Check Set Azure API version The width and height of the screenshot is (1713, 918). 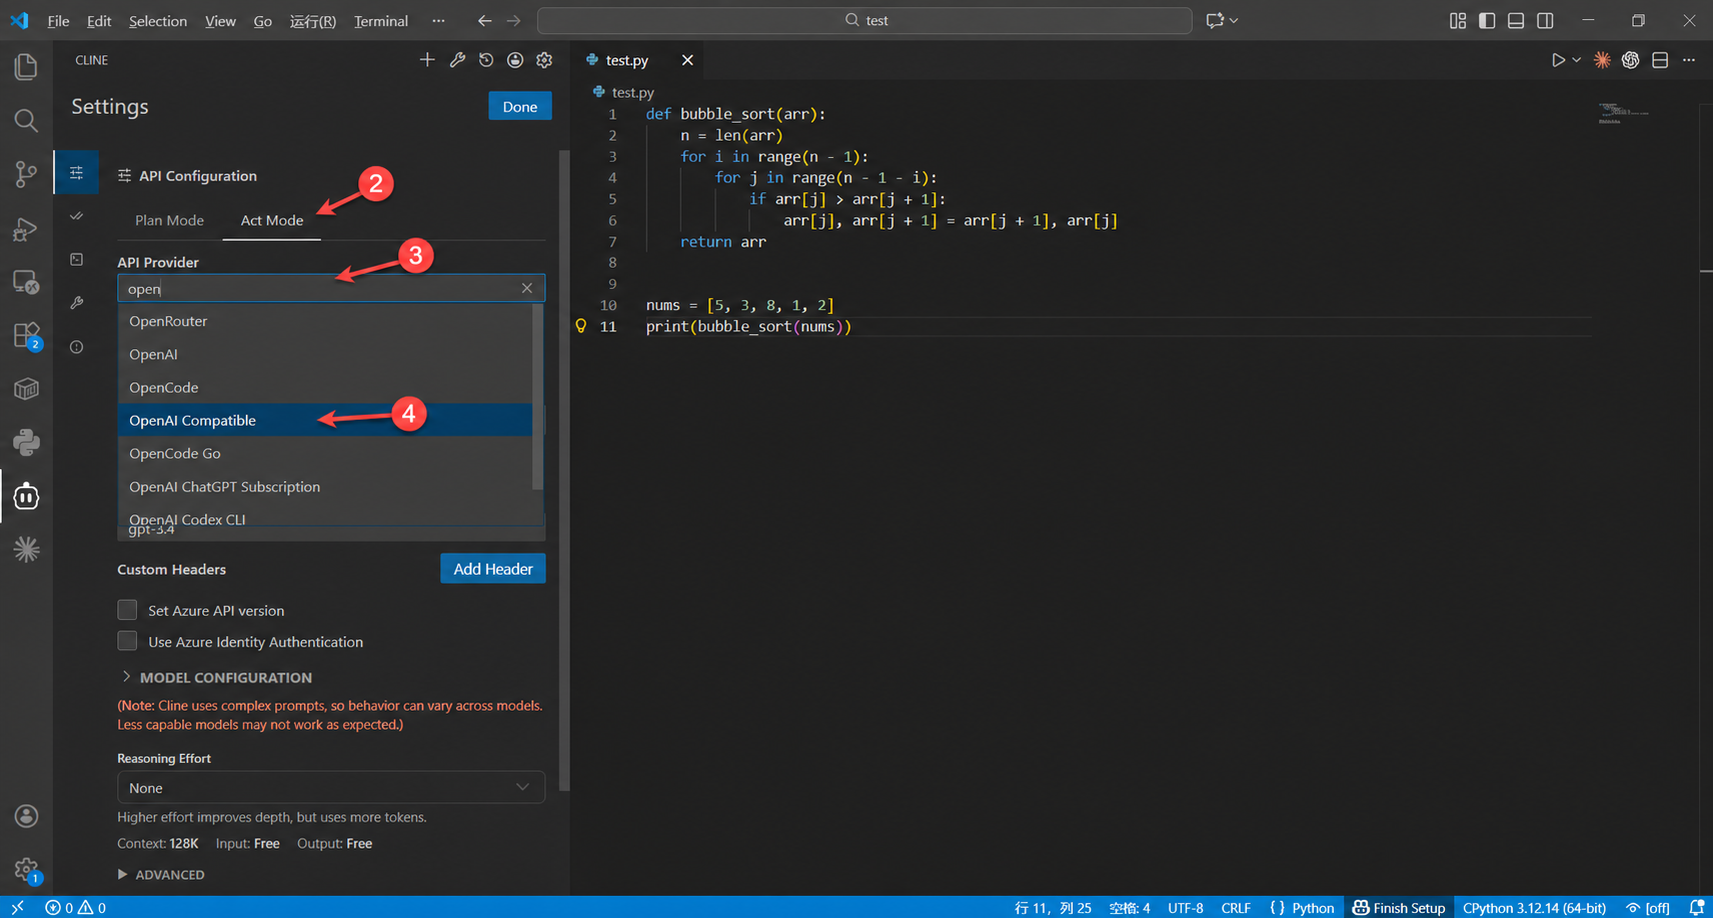(127, 610)
